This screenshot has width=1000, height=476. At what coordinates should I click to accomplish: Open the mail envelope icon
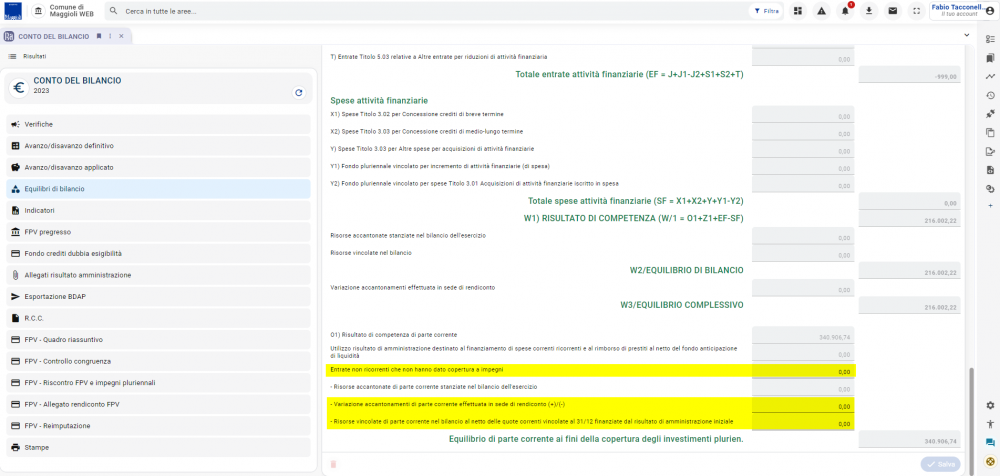pyautogui.click(x=893, y=11)
